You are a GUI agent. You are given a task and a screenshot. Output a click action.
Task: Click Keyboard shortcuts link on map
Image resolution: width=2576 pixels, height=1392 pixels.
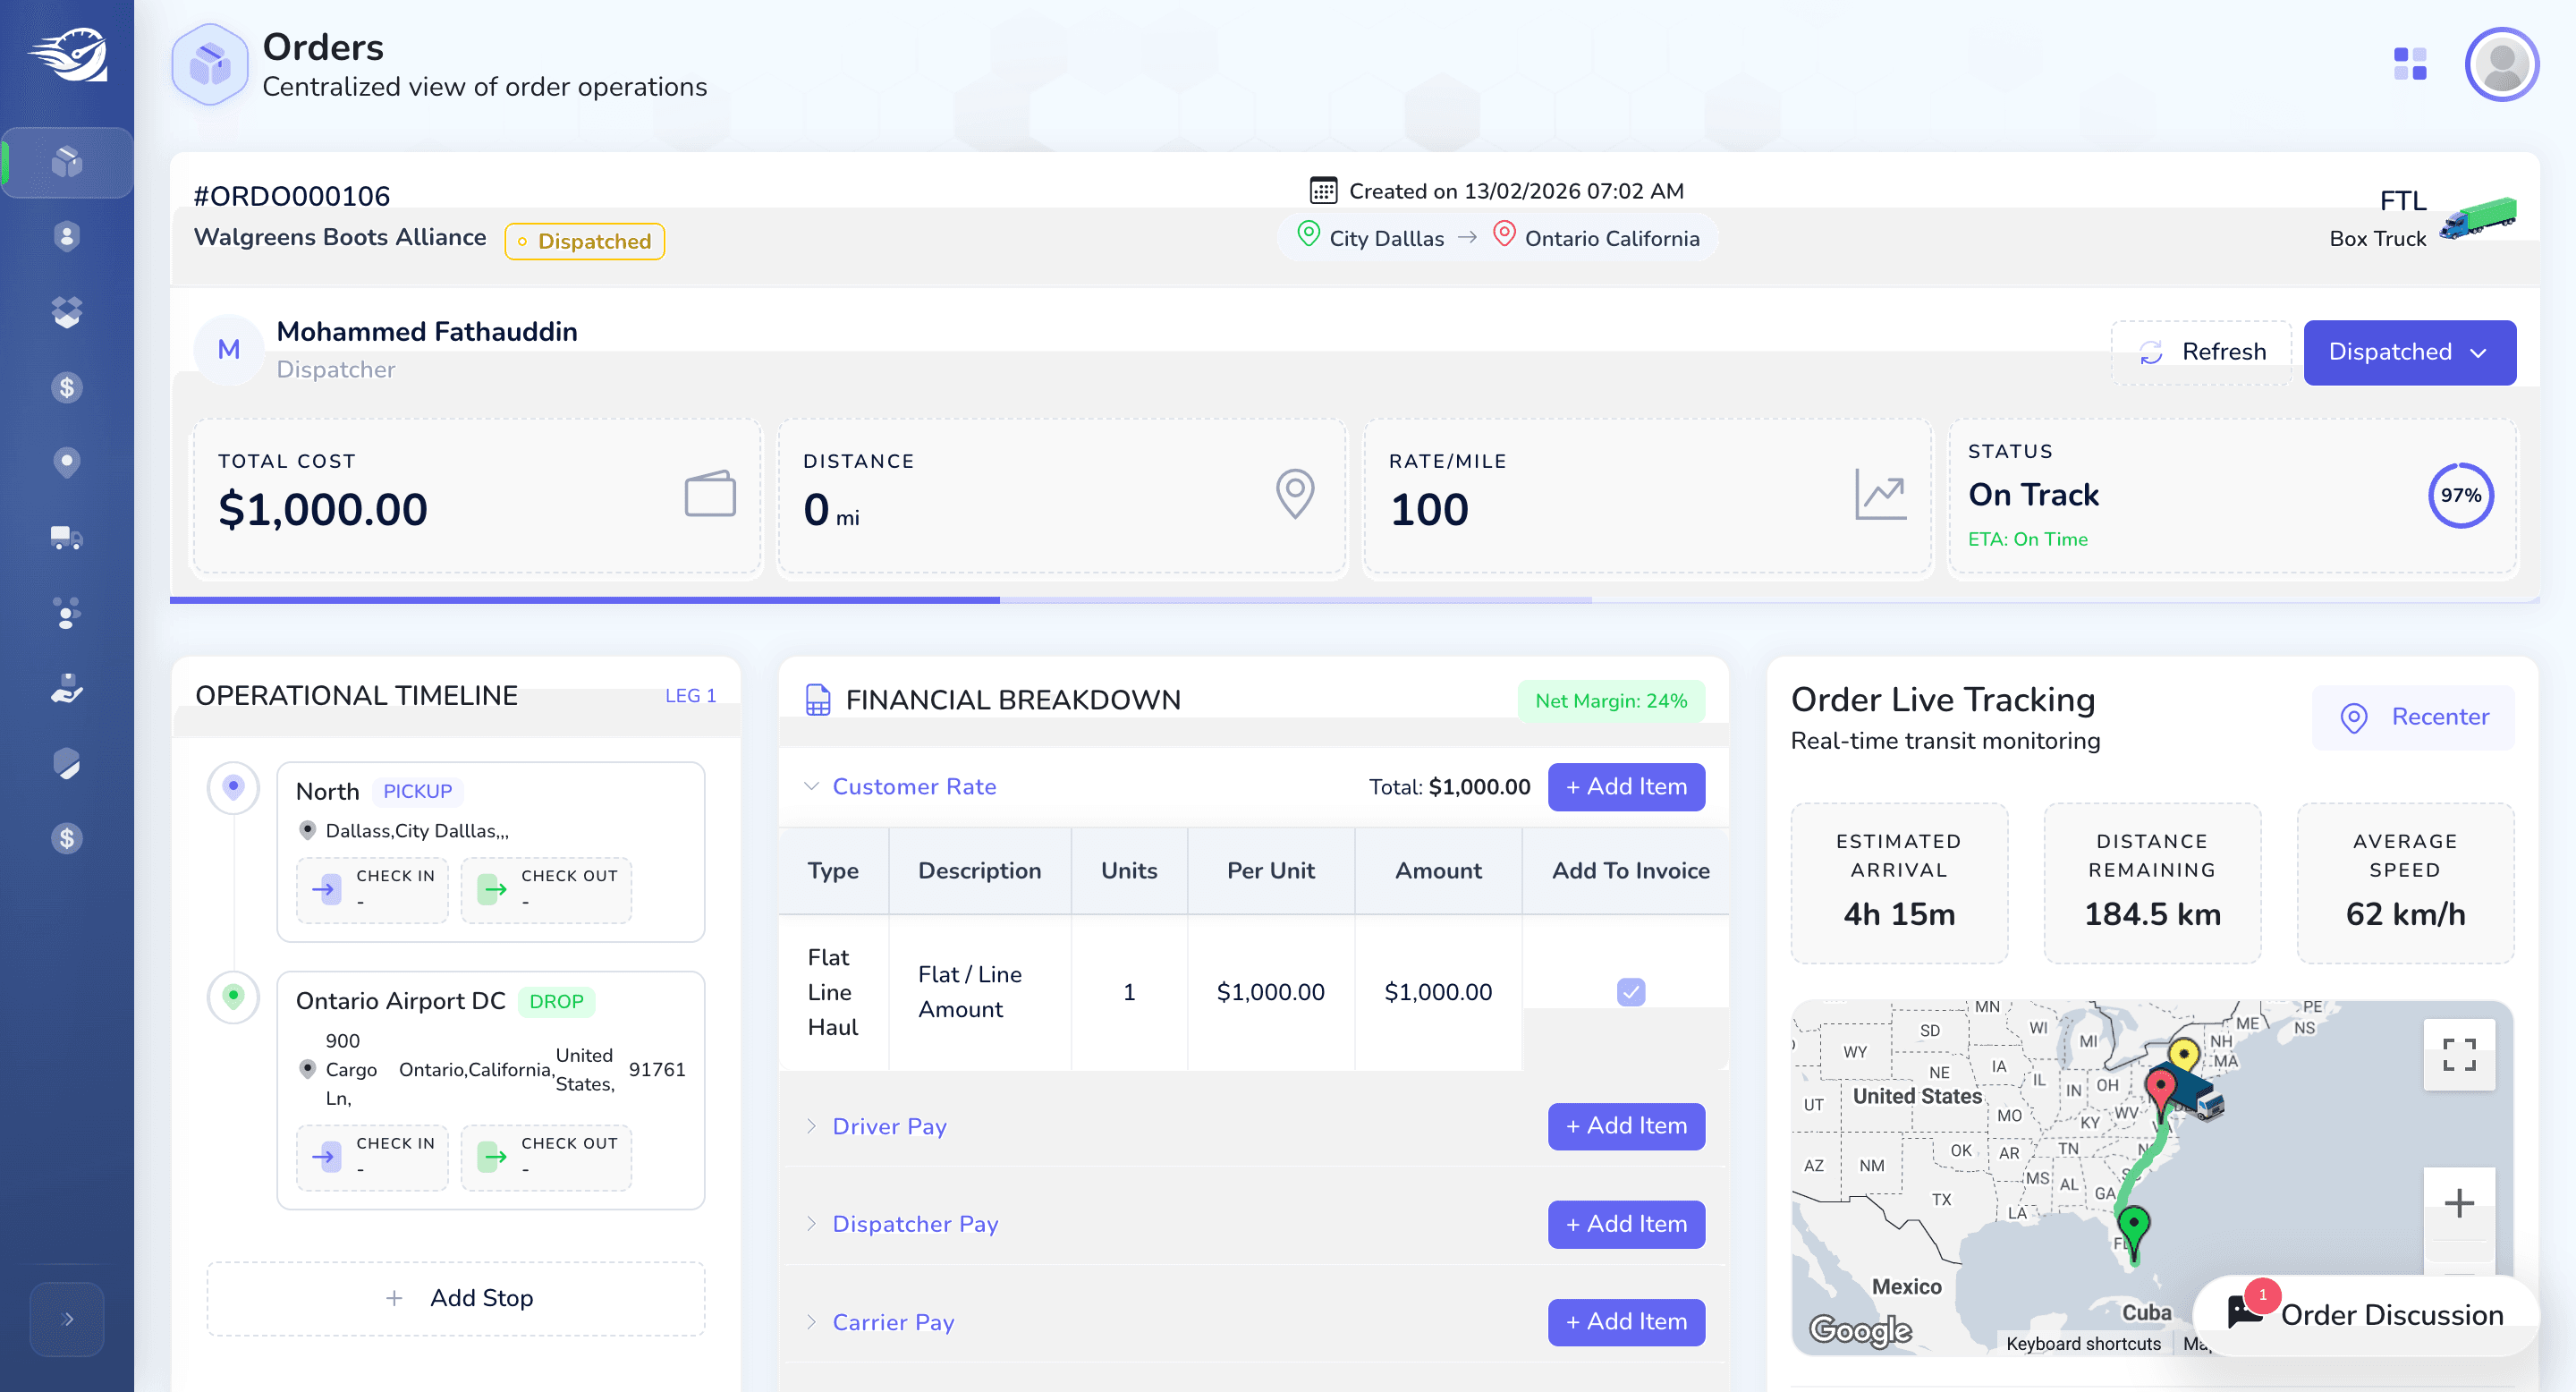(2083, 1344)
